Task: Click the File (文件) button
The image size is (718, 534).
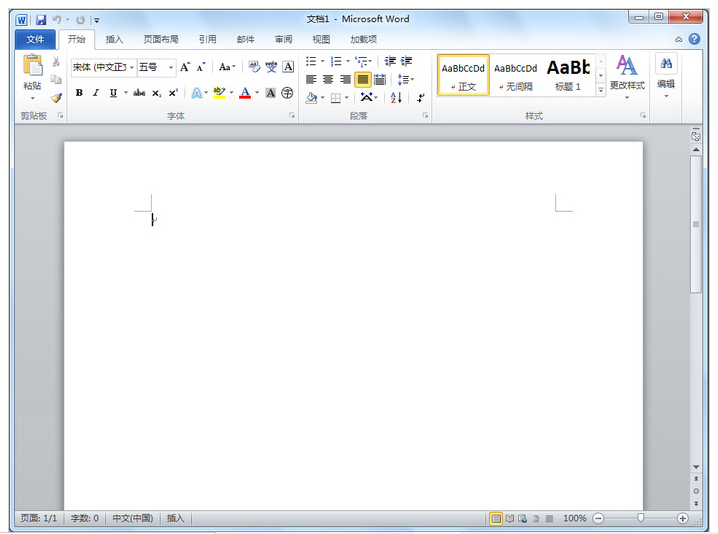Action: pos(35,39)
